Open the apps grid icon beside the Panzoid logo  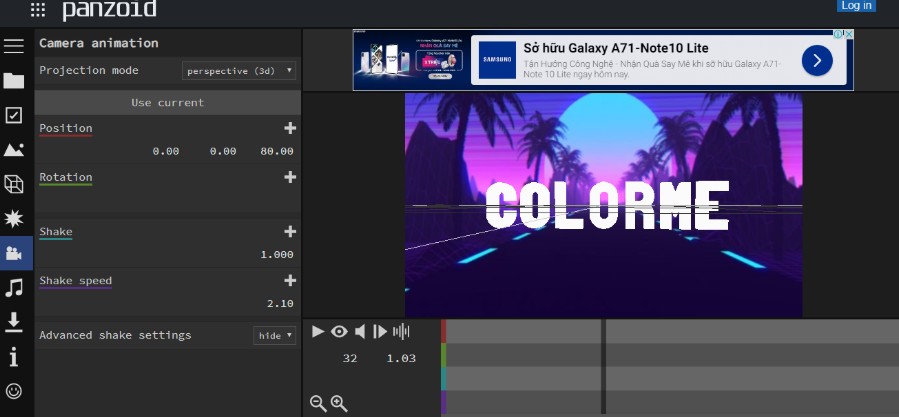click(38, 9)
